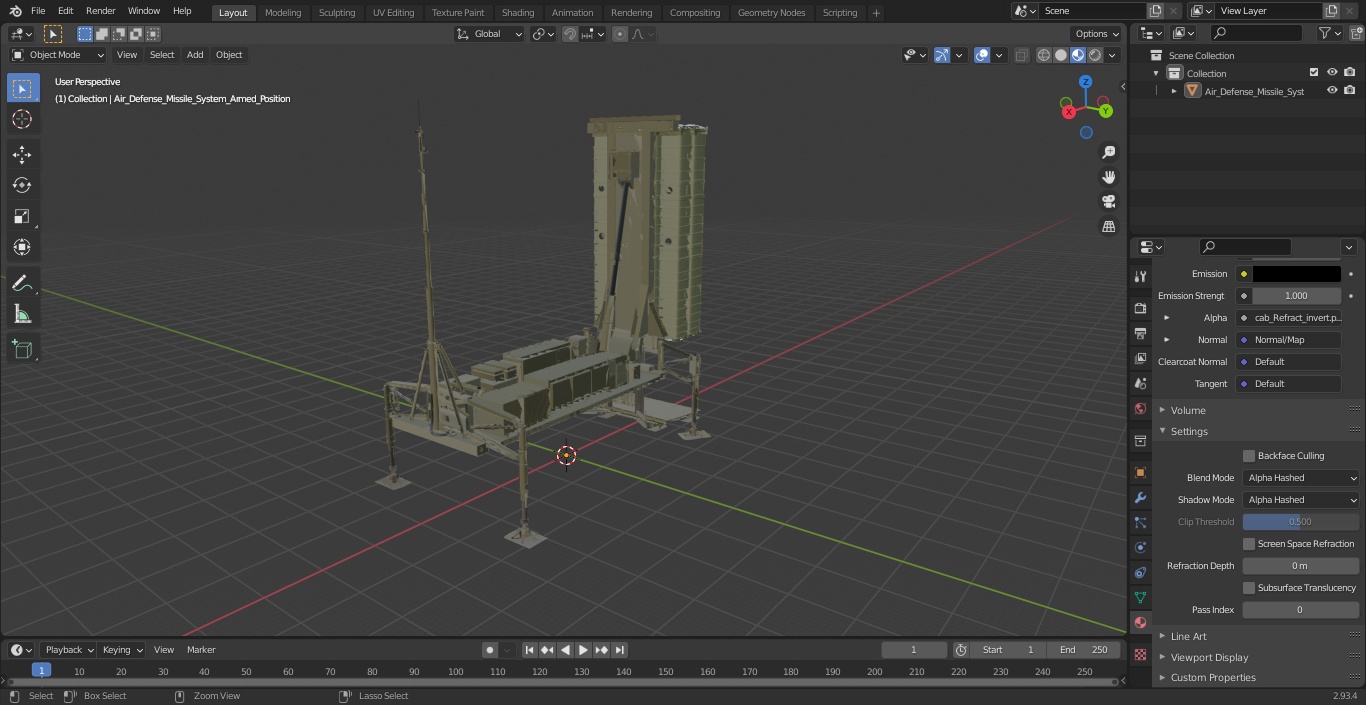
Task: Jump to the timeline end frame
Action: 620,650
